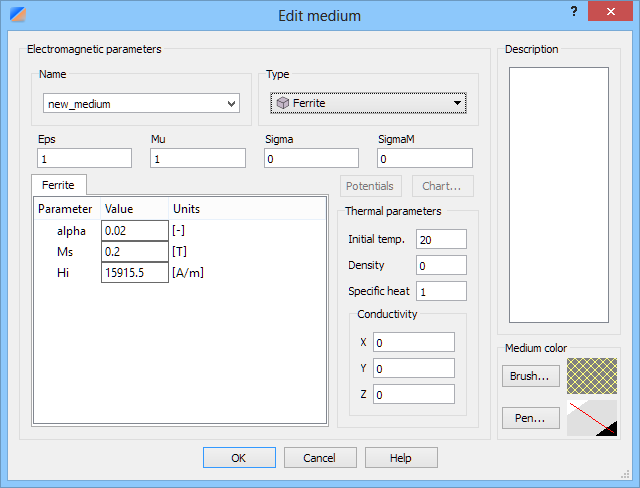Screen dimensions: 640x488
Task: Click the Hi value field 15915.5
Action: click(x=135, y=272)
